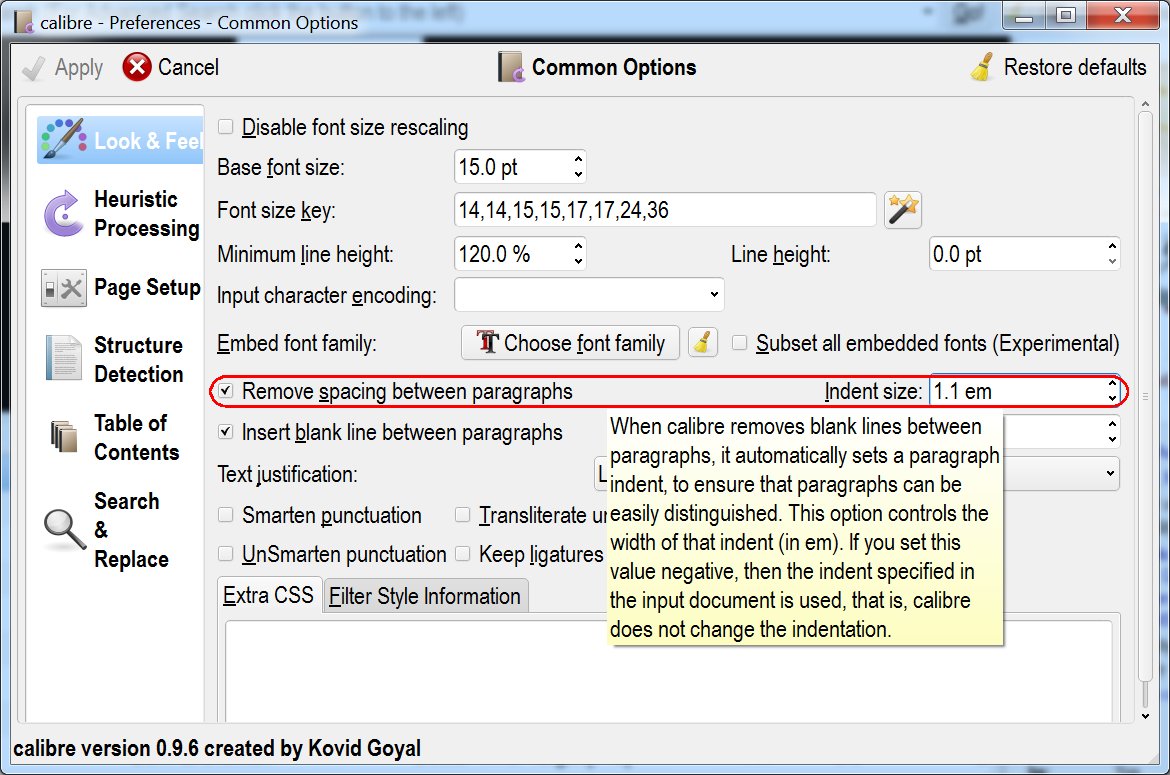Click the Cancel button
The image size is (1170, 775).
tap(171, 67)
